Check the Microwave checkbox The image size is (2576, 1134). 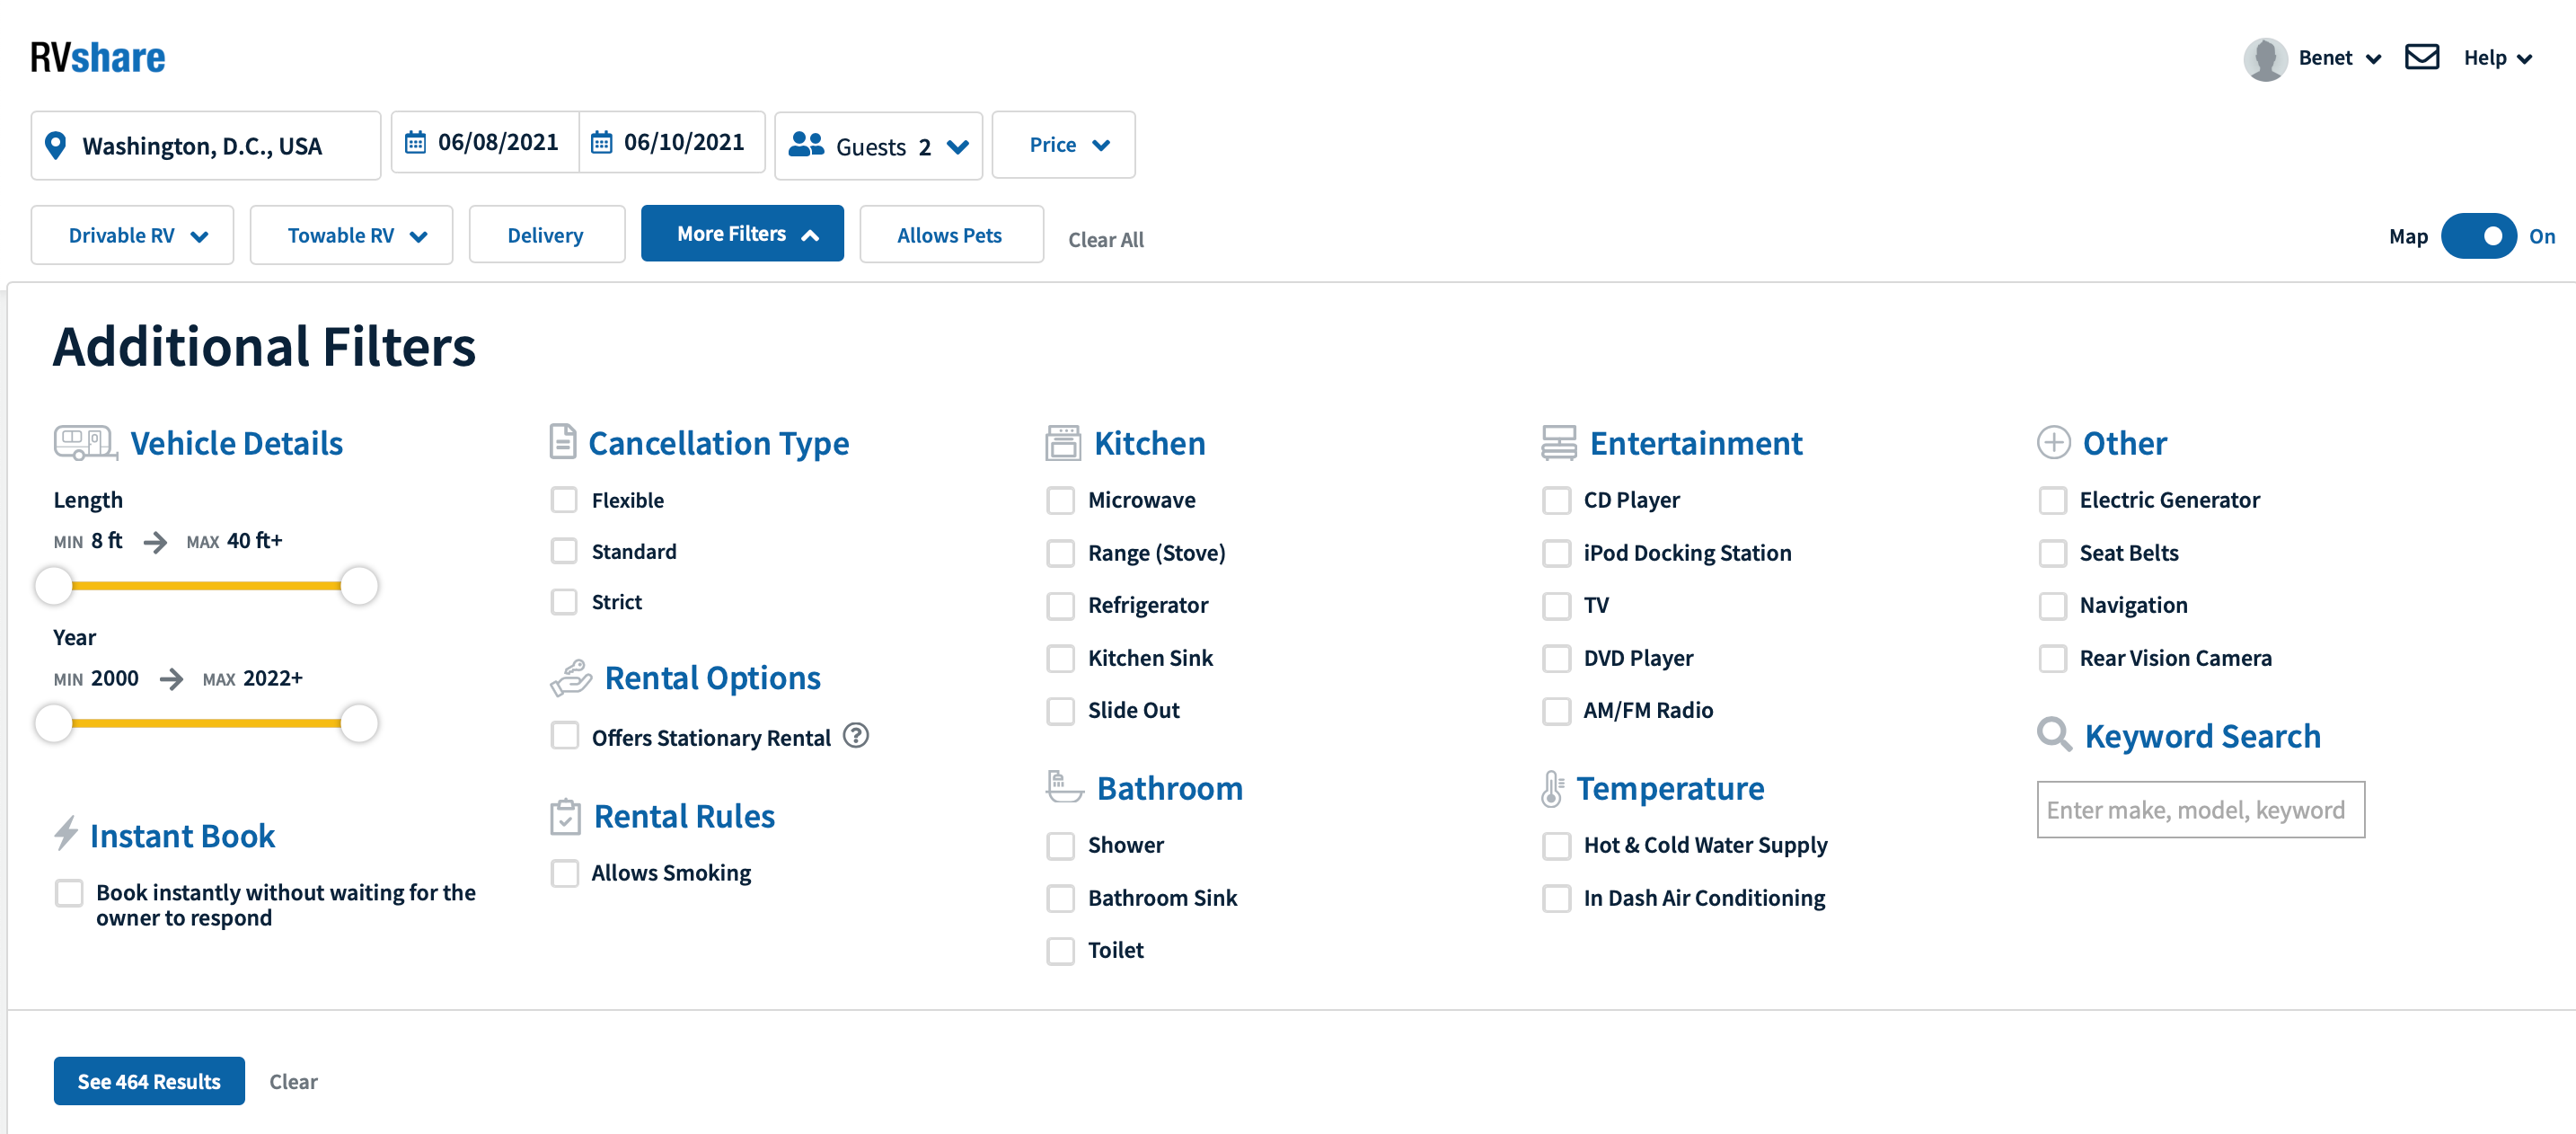point(1060,500)
